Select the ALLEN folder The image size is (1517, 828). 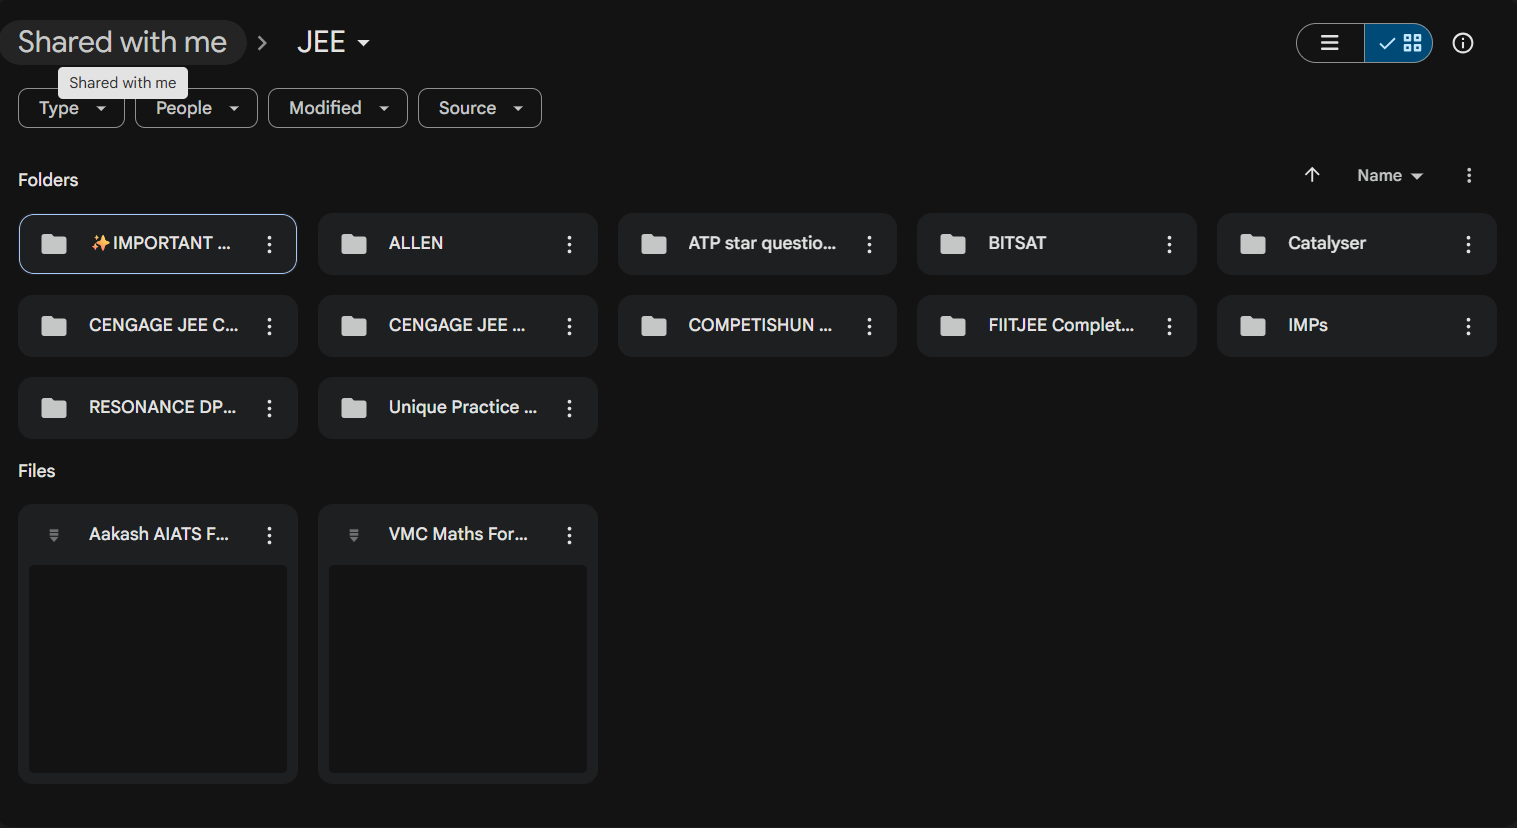458,244
